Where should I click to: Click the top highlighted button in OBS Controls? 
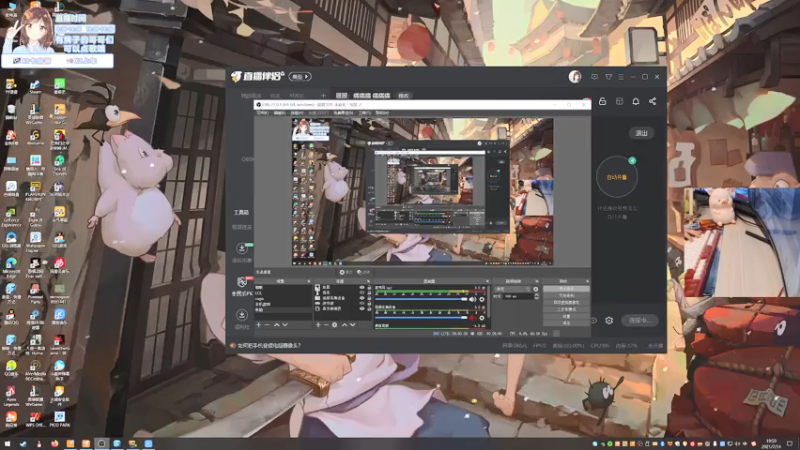(x=566, y=288)
